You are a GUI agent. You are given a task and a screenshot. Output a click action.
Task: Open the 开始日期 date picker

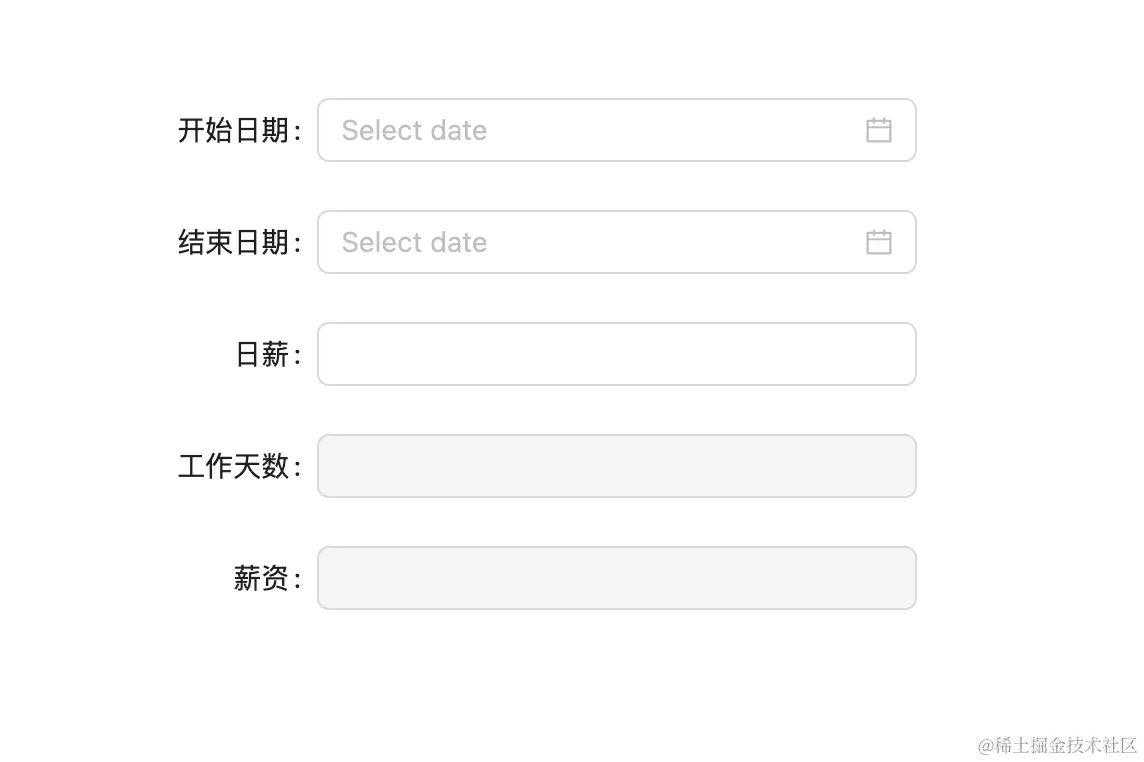click(600, 130)
